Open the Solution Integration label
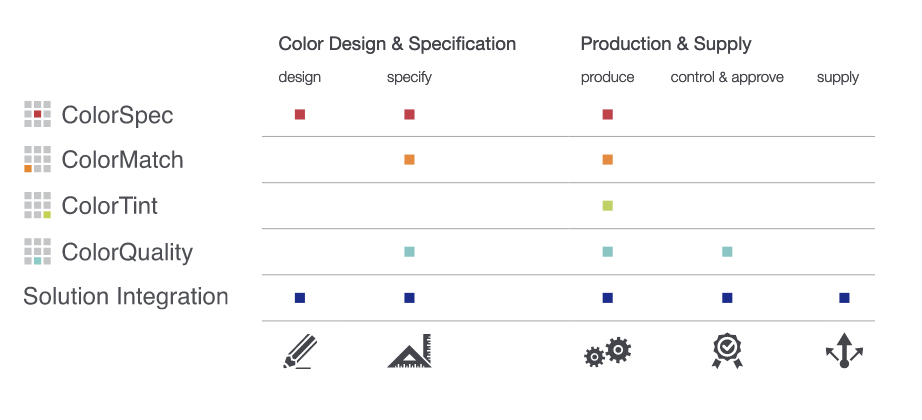The image size is (922, 420). coord(125,296)
